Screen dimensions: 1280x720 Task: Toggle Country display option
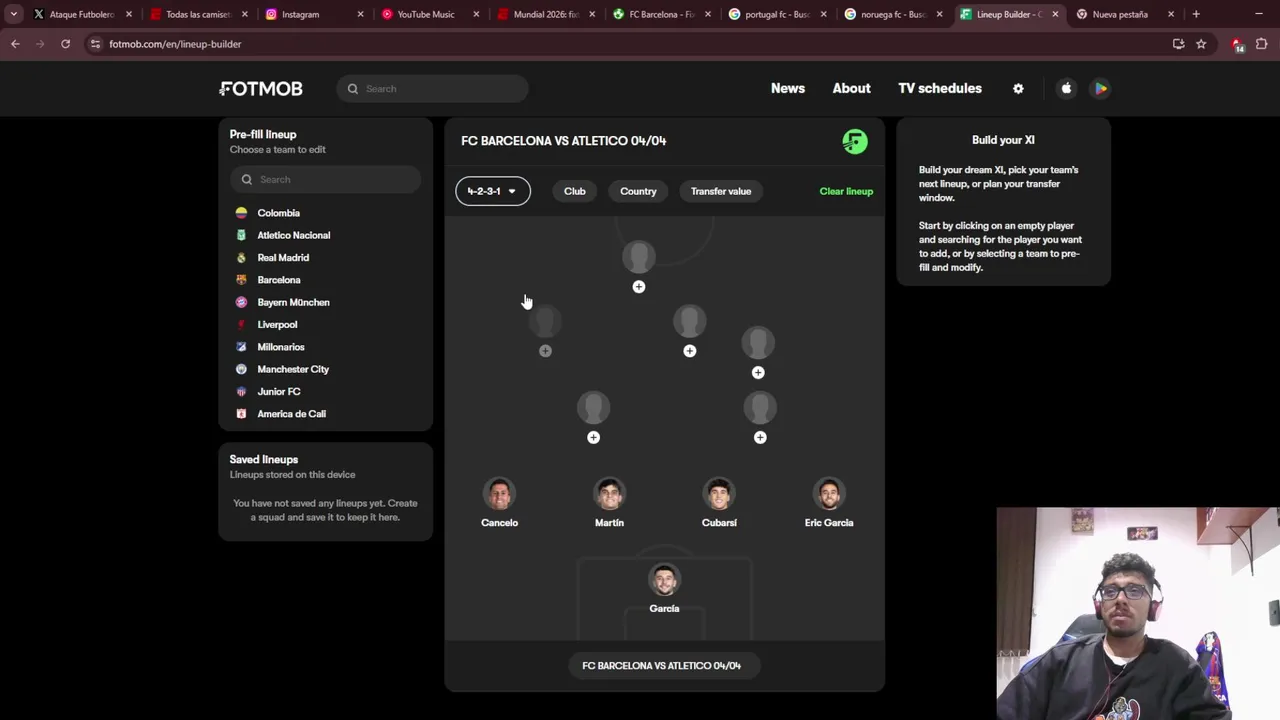[x=638, y=191]
